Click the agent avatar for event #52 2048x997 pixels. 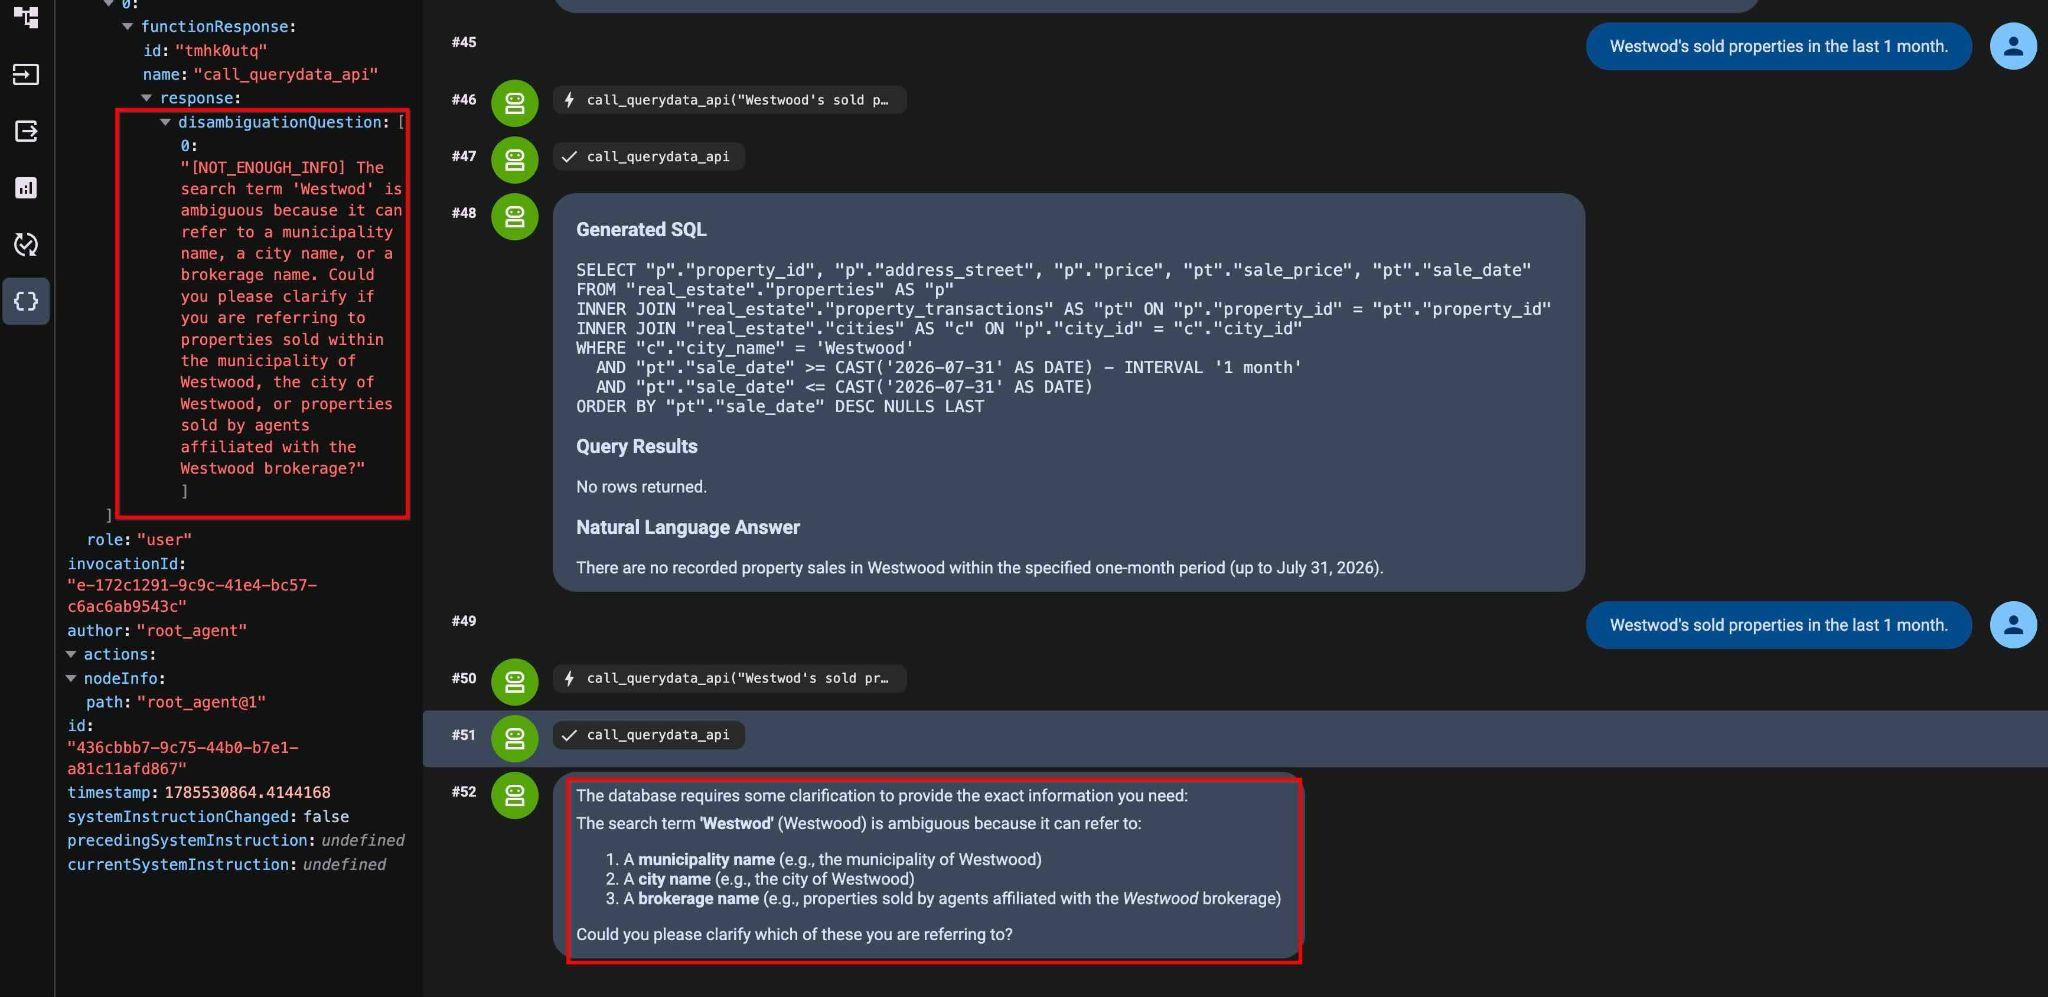click(515, 795)
